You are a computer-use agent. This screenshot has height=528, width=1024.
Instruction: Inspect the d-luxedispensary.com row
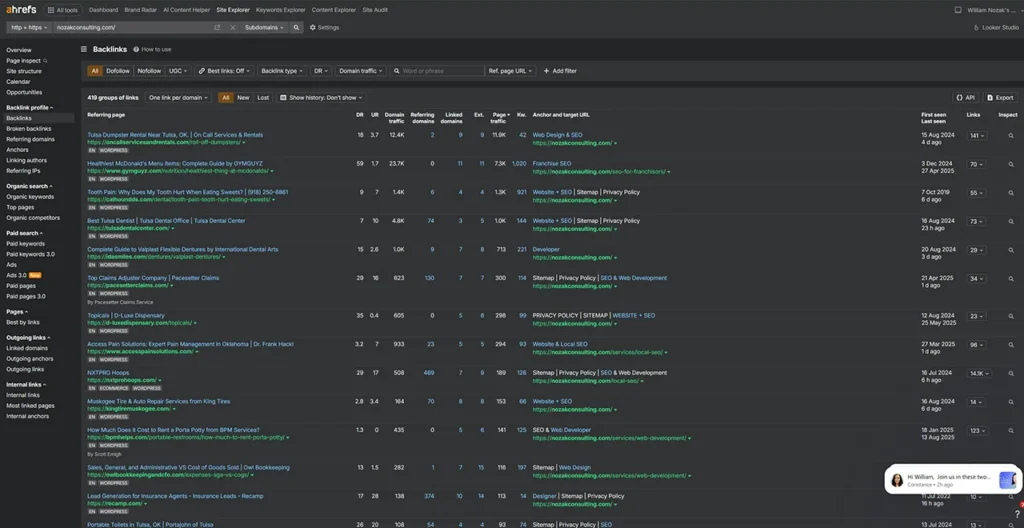[1011, 316]
